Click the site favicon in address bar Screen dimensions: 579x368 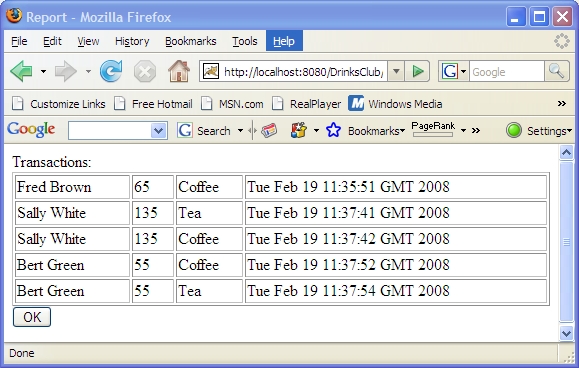tap(211, 71)
